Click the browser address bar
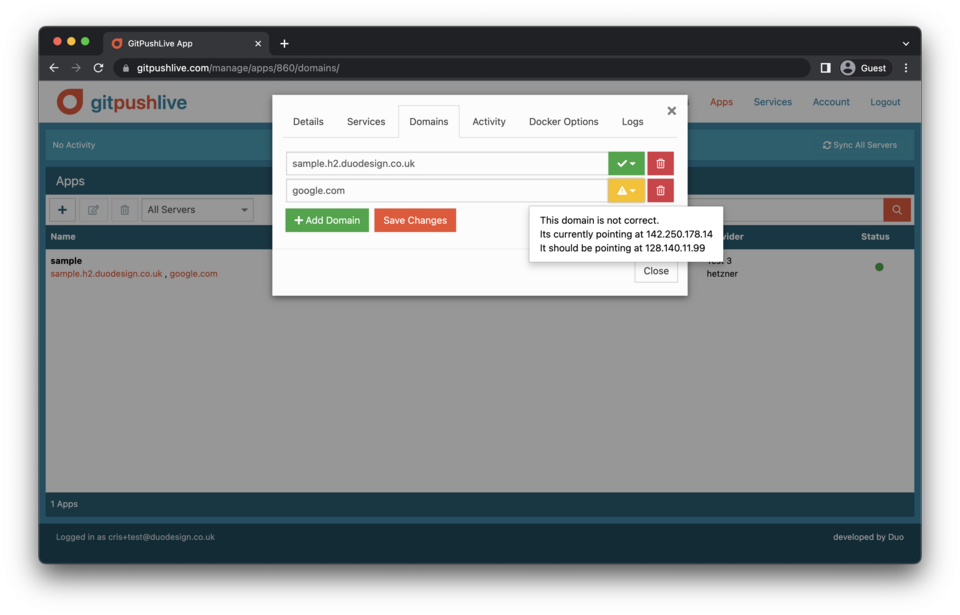This screenshot has width=960, height=615. click(462, 68)
